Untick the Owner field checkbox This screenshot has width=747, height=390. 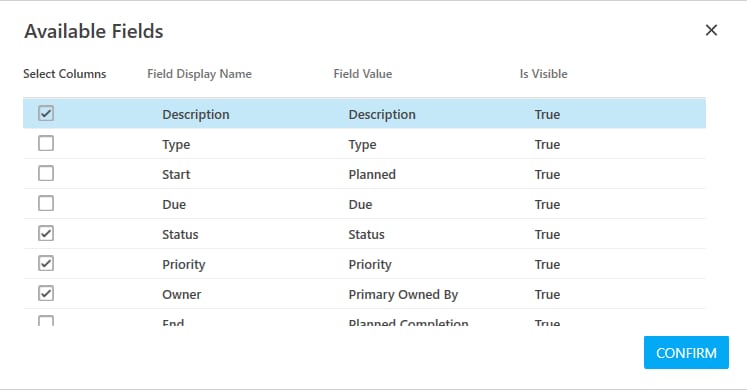point(46,293)
